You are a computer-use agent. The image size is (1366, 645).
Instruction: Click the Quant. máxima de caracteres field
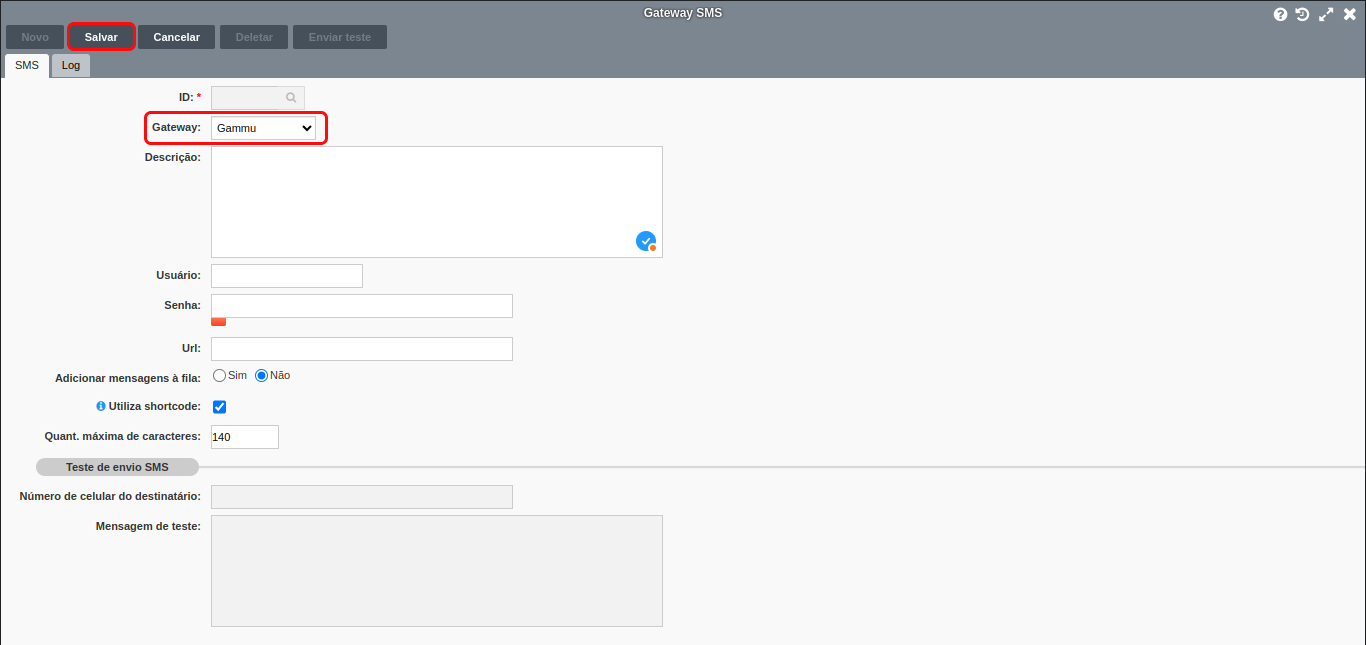[x=245, y=437]
